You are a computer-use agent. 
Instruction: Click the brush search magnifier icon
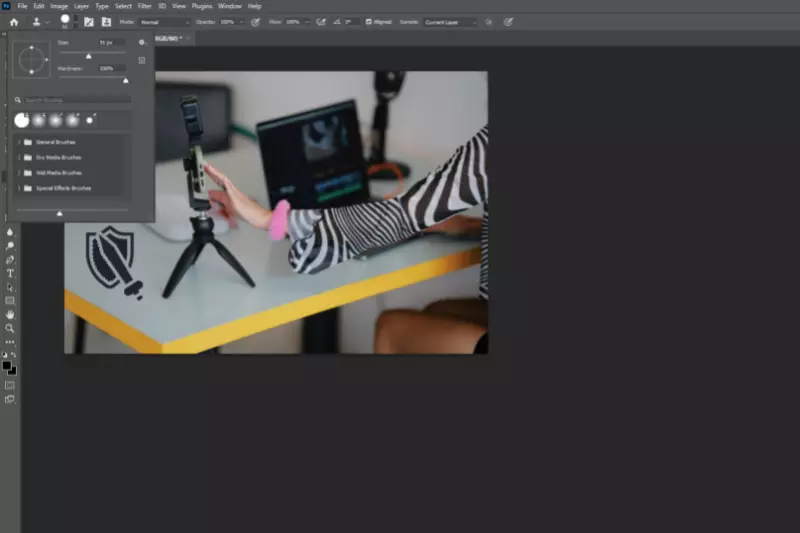point(18,100)
